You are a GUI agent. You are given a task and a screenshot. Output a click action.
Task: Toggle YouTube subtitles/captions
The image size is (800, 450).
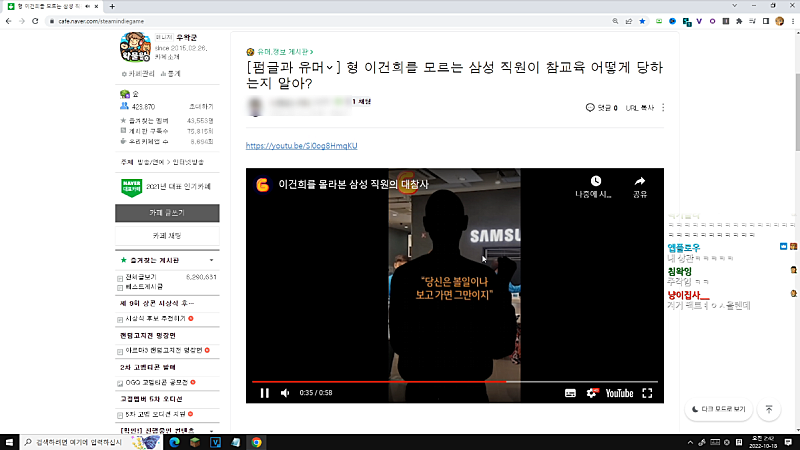click(x=570, y=393)
